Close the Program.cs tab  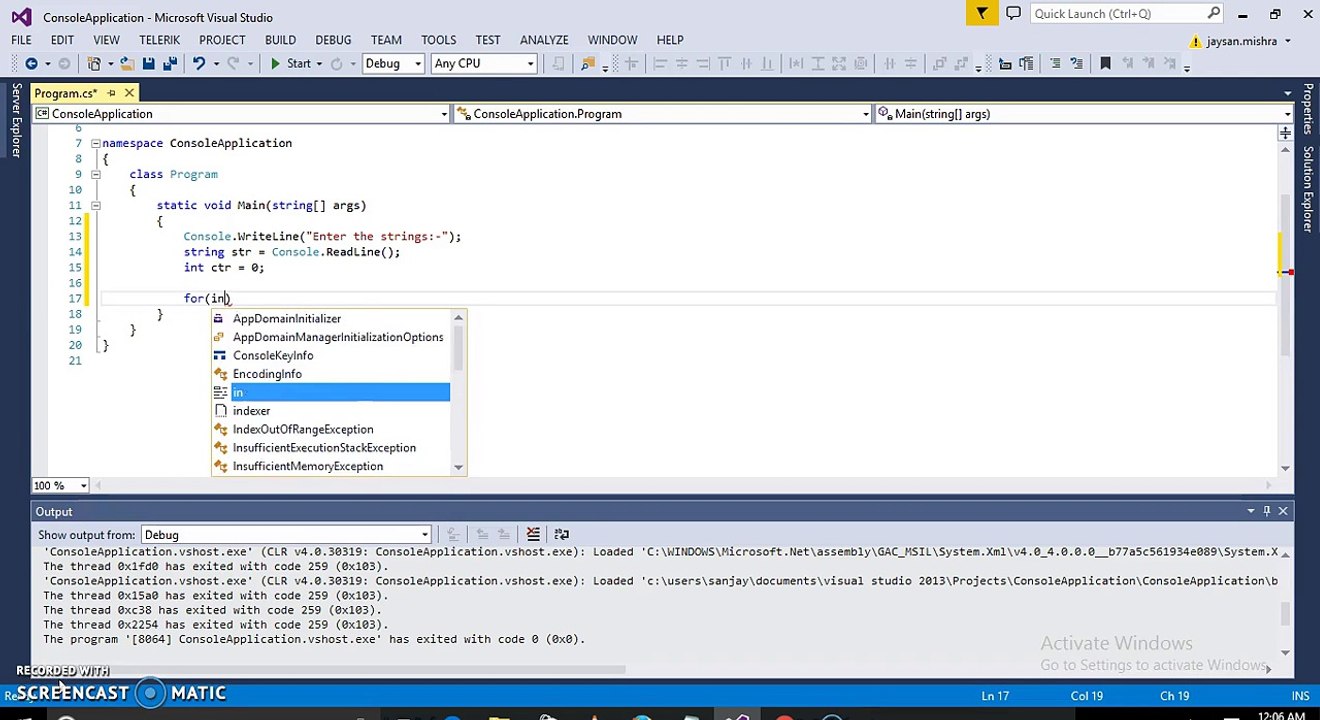(x=129, y=93)
